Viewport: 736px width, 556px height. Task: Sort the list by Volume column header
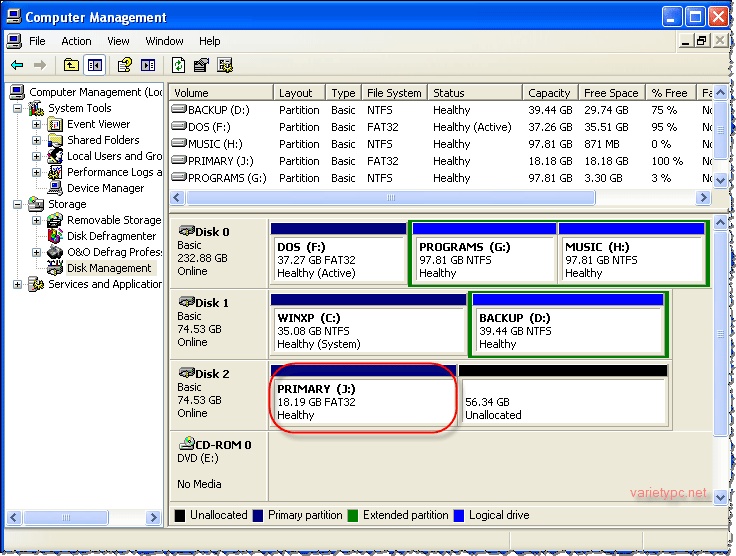click(x=221, y=93)
